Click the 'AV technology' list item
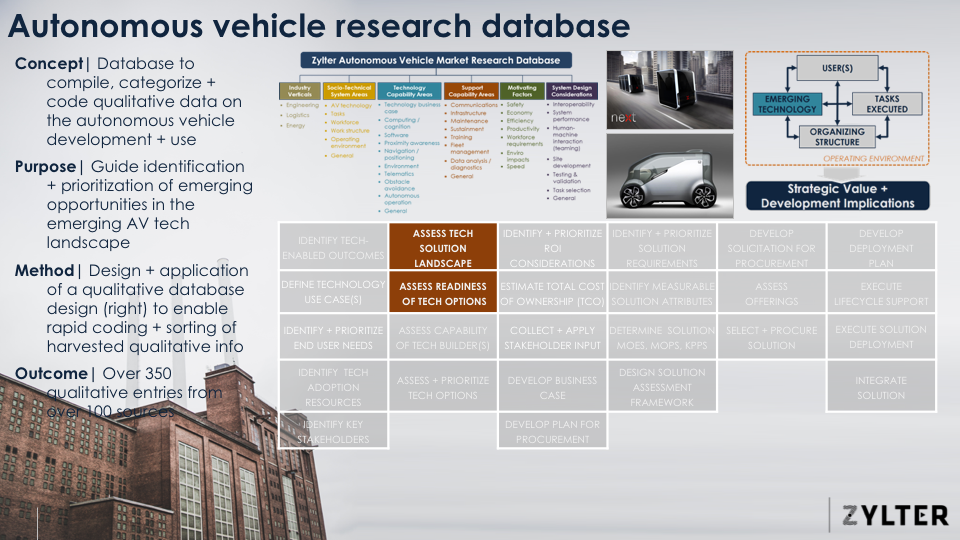Screen dimensions: 960x540 pos(351,105)
